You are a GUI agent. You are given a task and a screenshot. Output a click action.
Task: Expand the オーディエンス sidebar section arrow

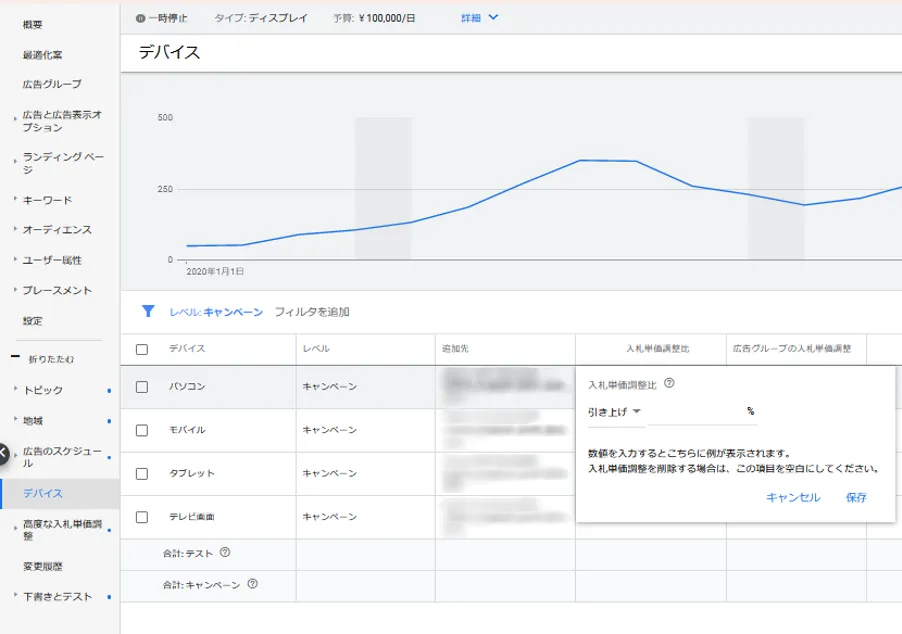point(15,228)
